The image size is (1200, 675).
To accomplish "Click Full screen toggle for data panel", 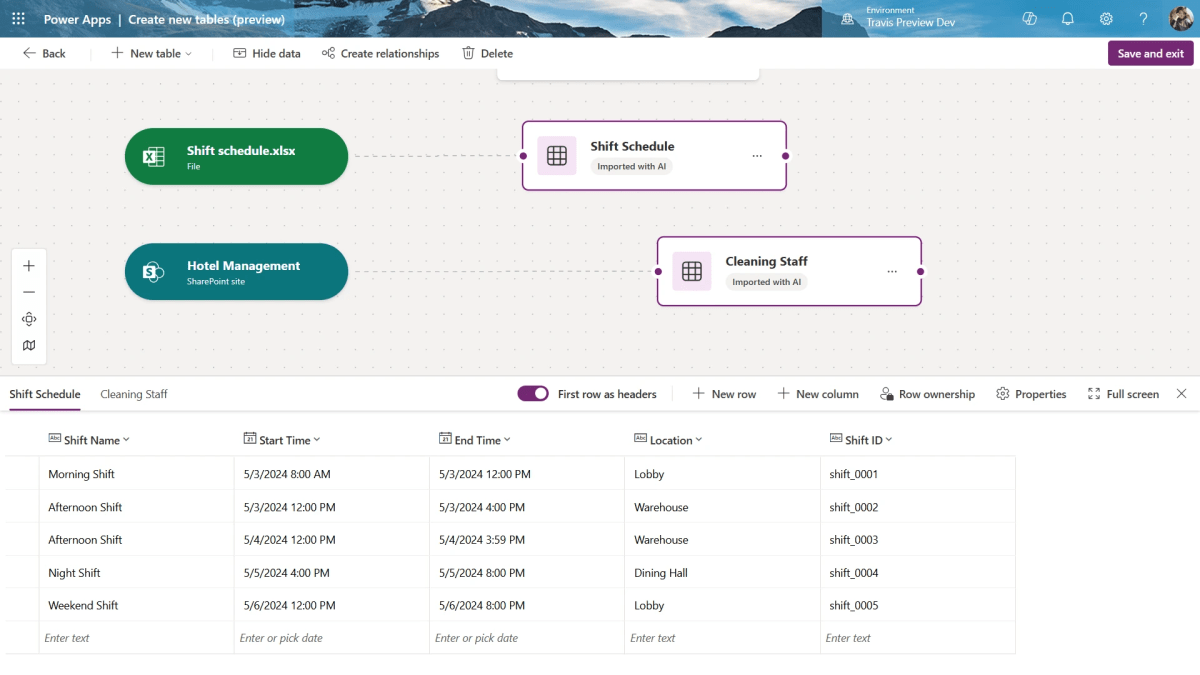I will pos(1122,394).
